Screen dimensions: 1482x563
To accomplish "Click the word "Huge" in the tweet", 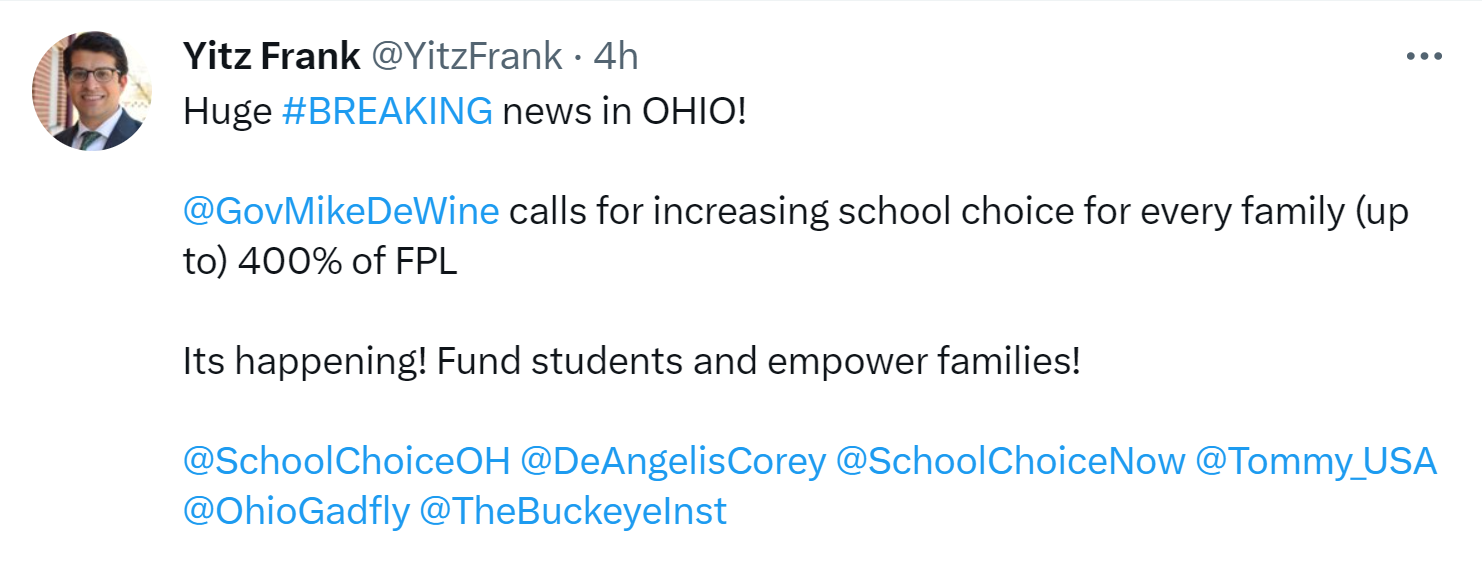I will point(227,111).
